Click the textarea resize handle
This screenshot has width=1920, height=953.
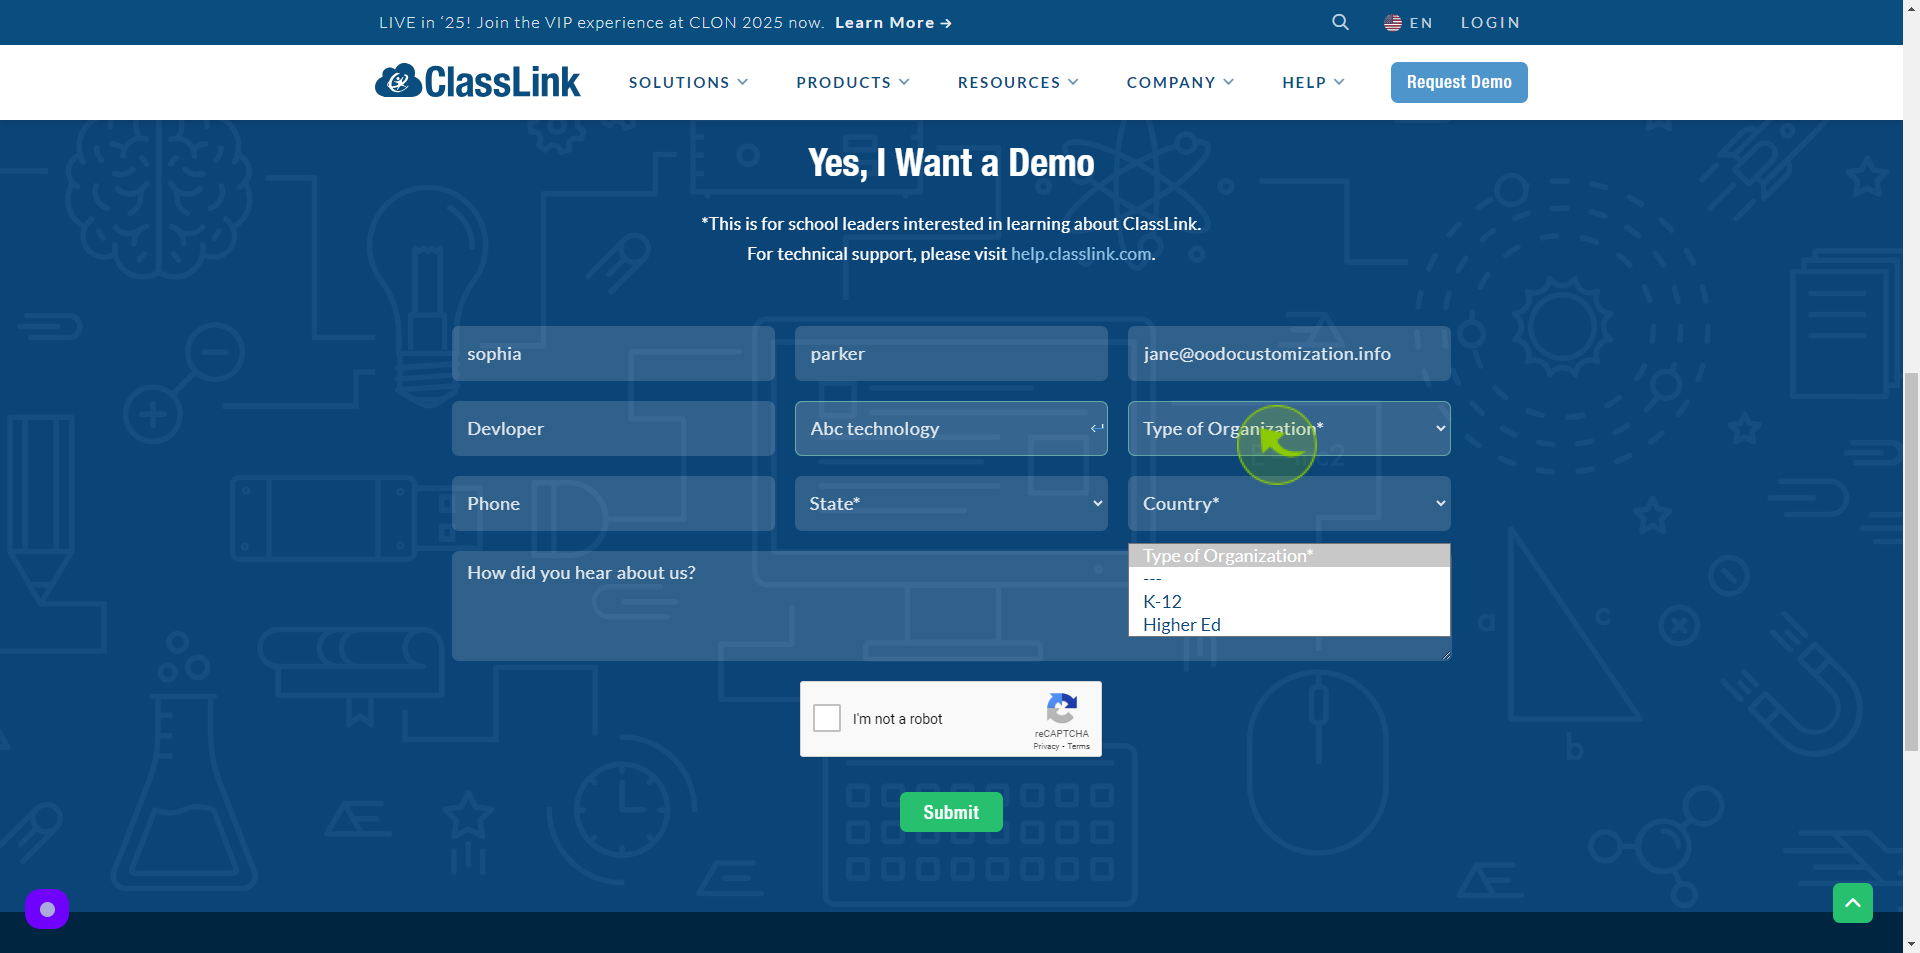1445,655
